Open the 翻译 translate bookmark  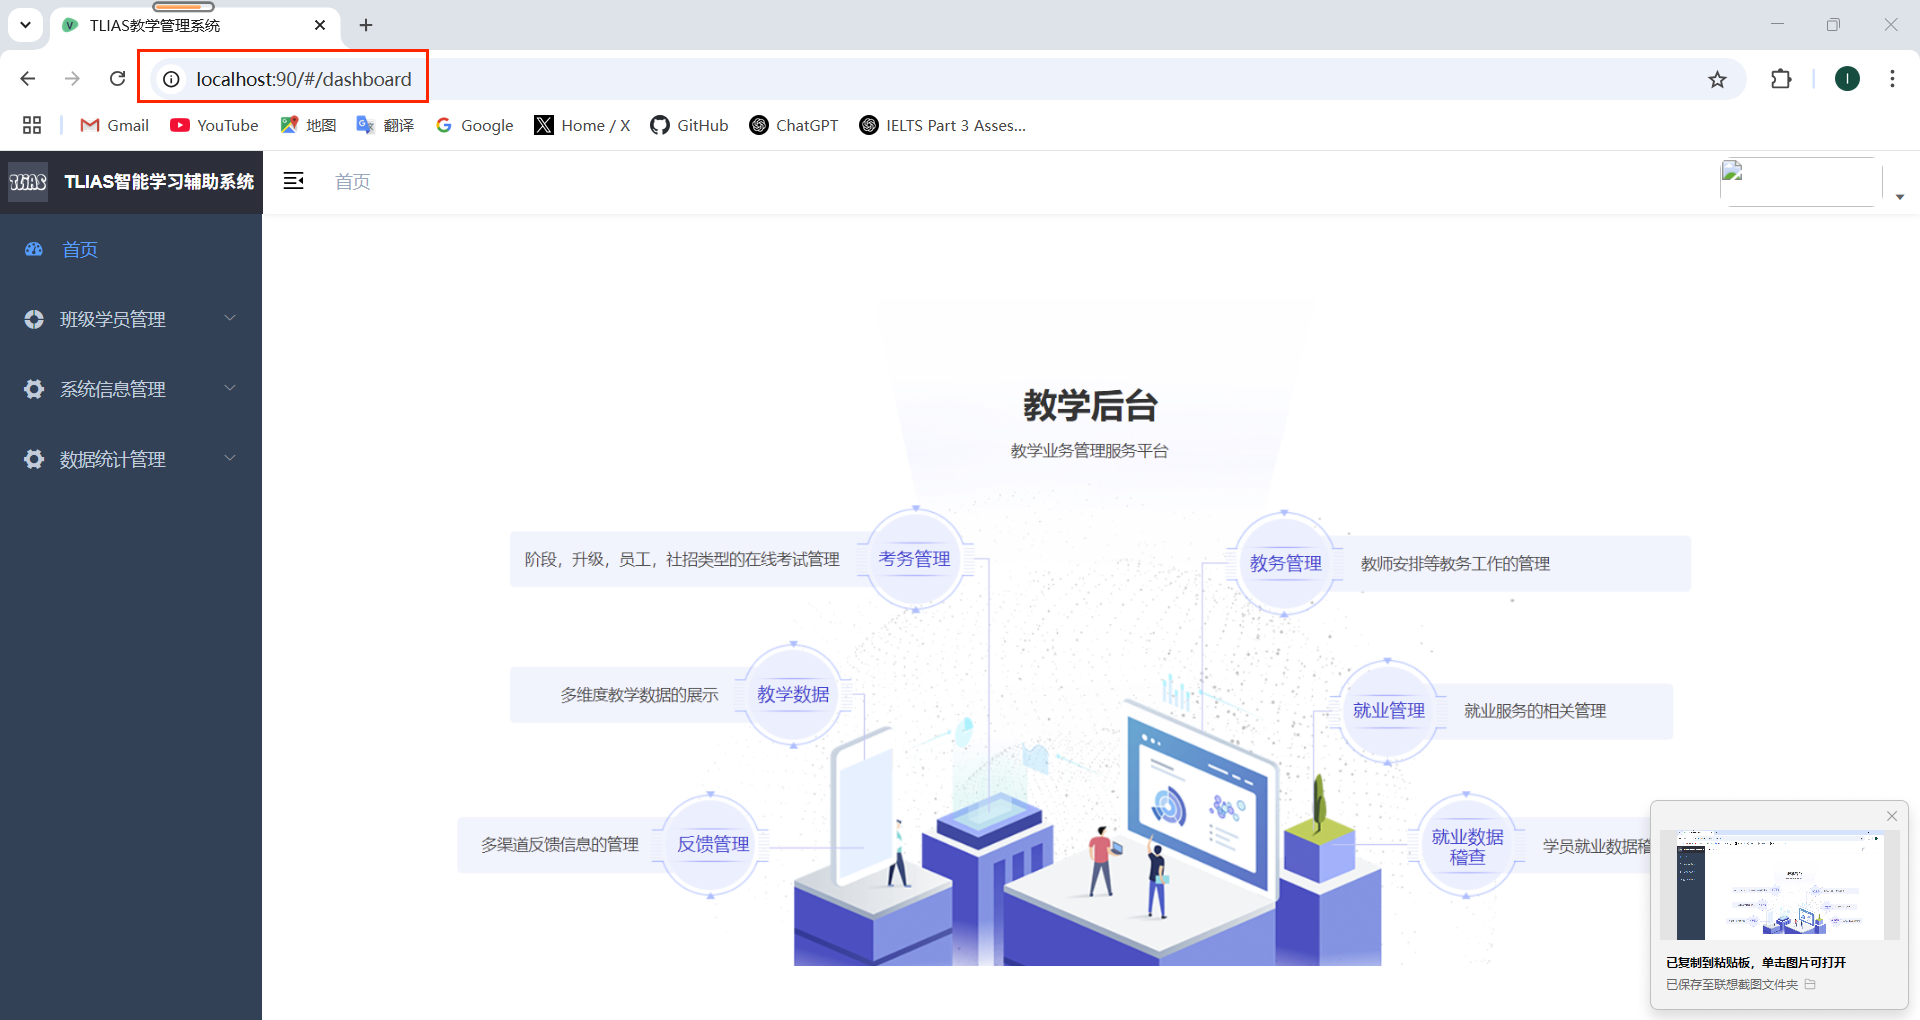[x=385, y=125]
